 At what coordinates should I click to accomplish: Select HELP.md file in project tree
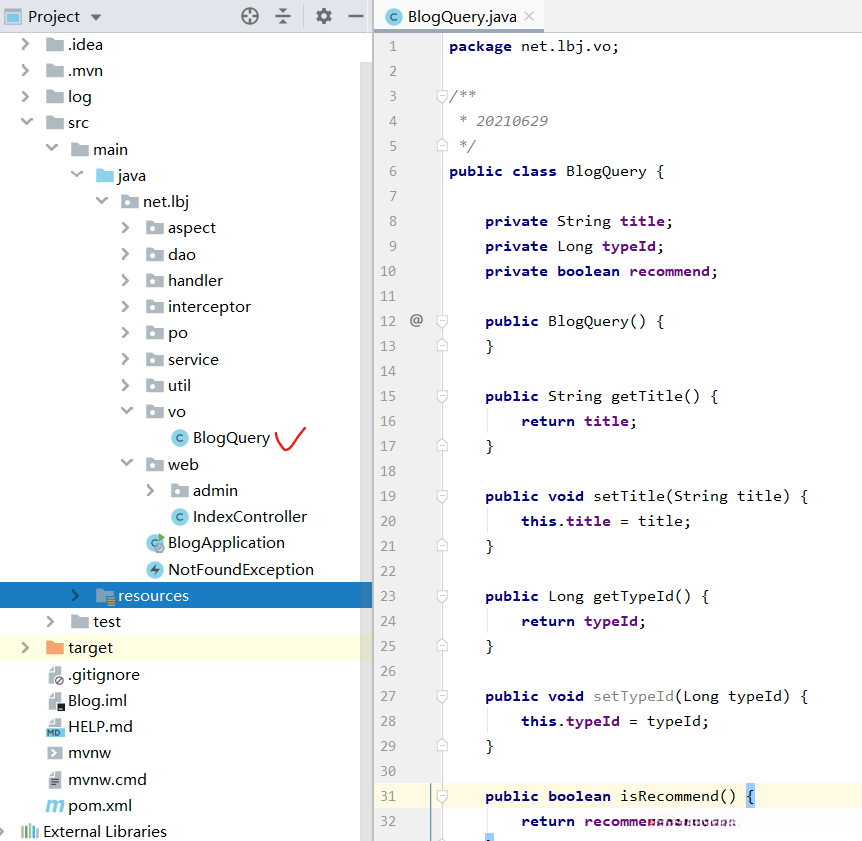point(100,727)
